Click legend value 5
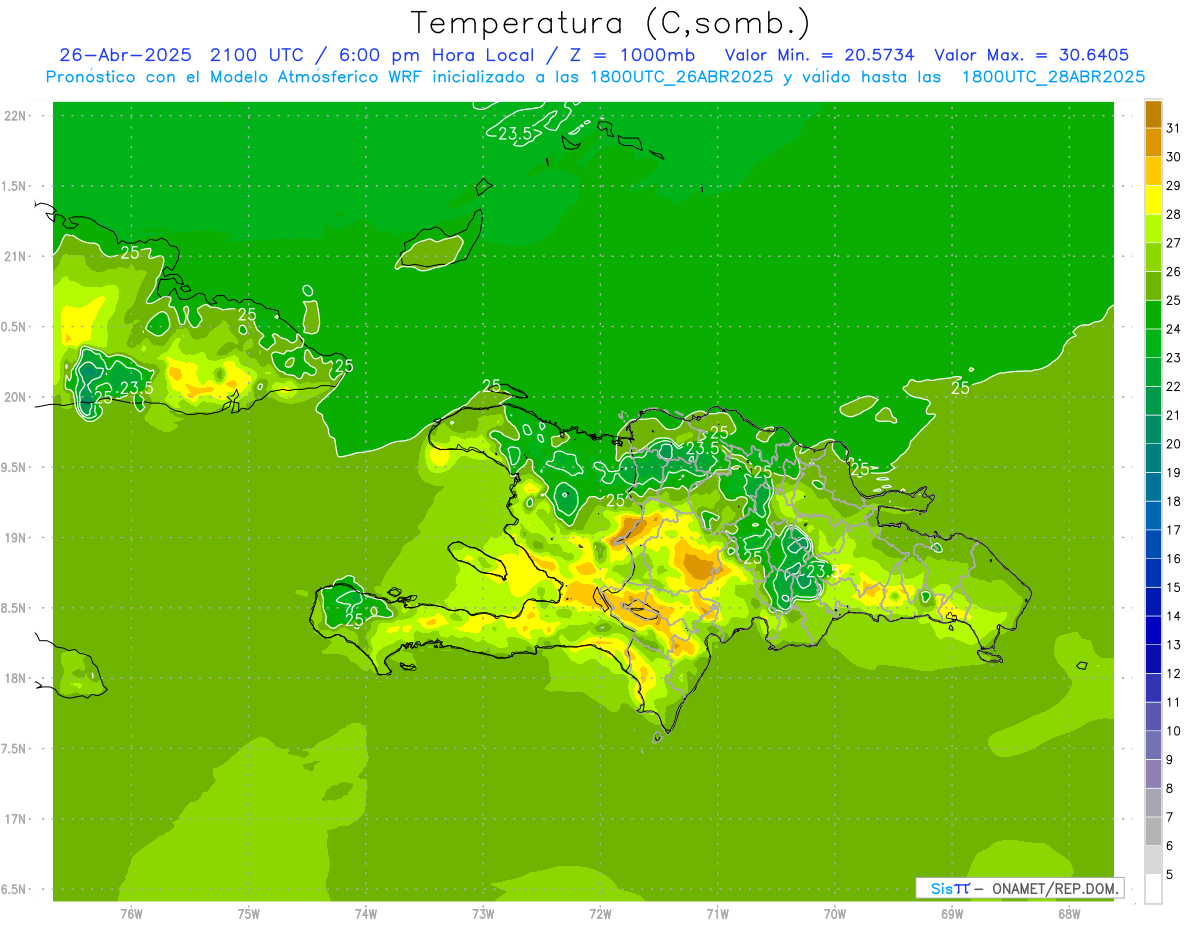Screen dimensions: 1200x927 coord(1170,875)
